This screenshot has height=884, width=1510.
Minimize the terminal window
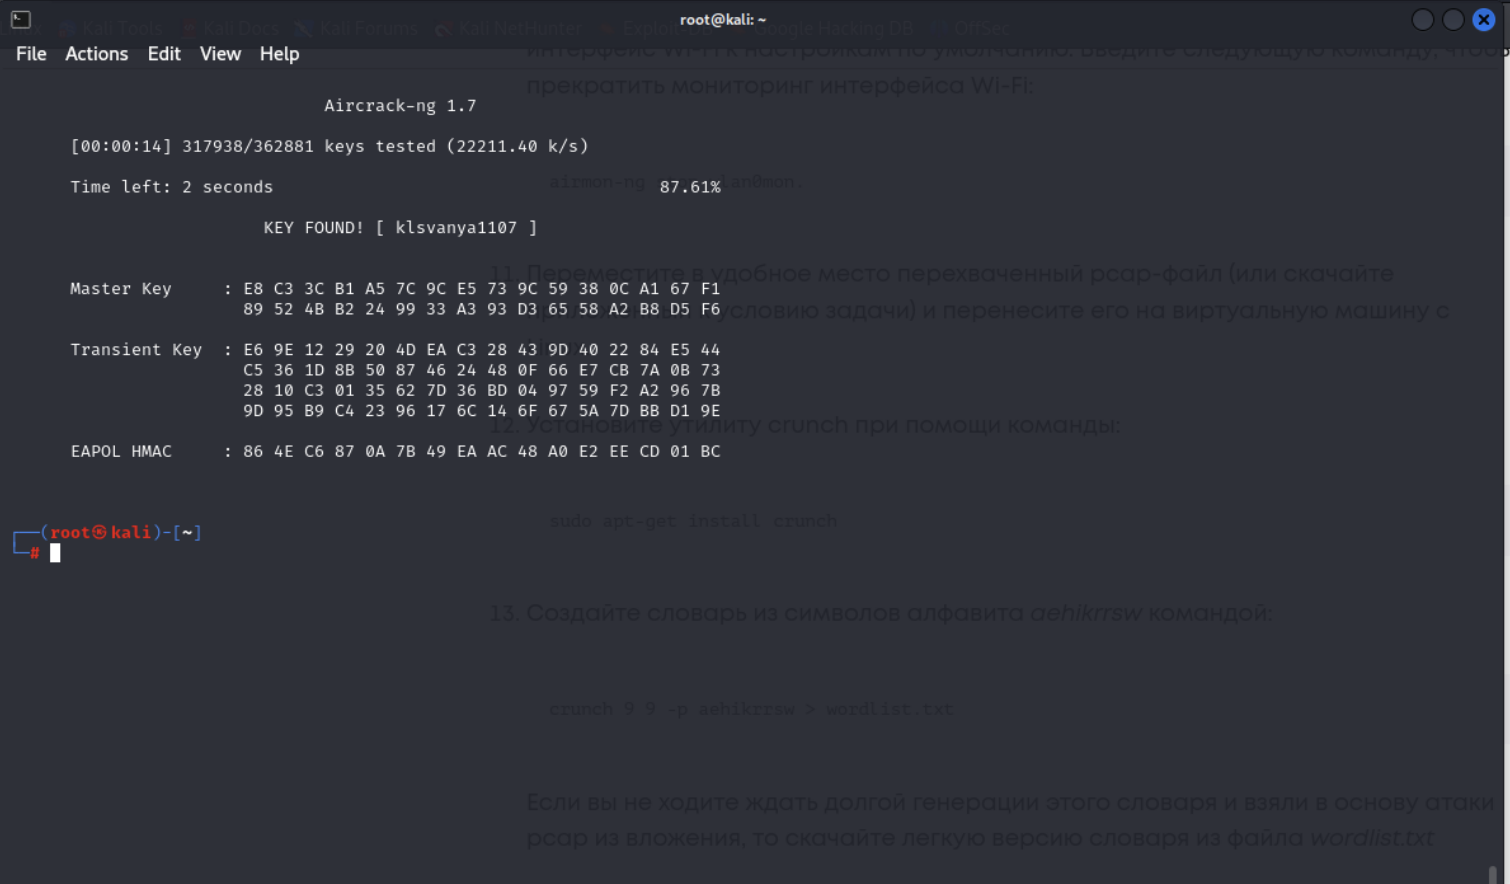(x=1422, y=20)
